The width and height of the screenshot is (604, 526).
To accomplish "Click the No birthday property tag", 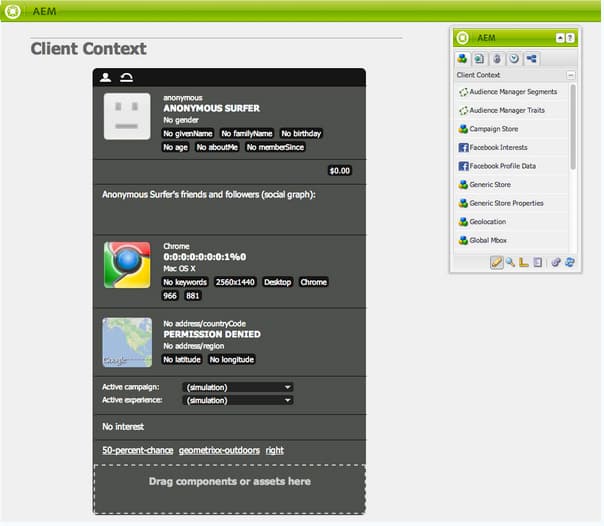I will (301, 134).
